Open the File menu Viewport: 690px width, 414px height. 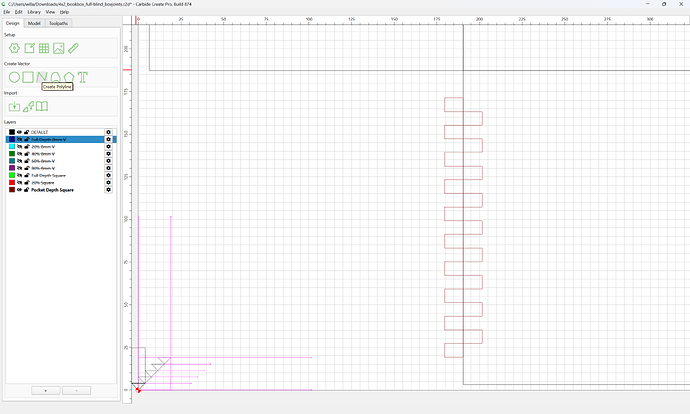7,12
